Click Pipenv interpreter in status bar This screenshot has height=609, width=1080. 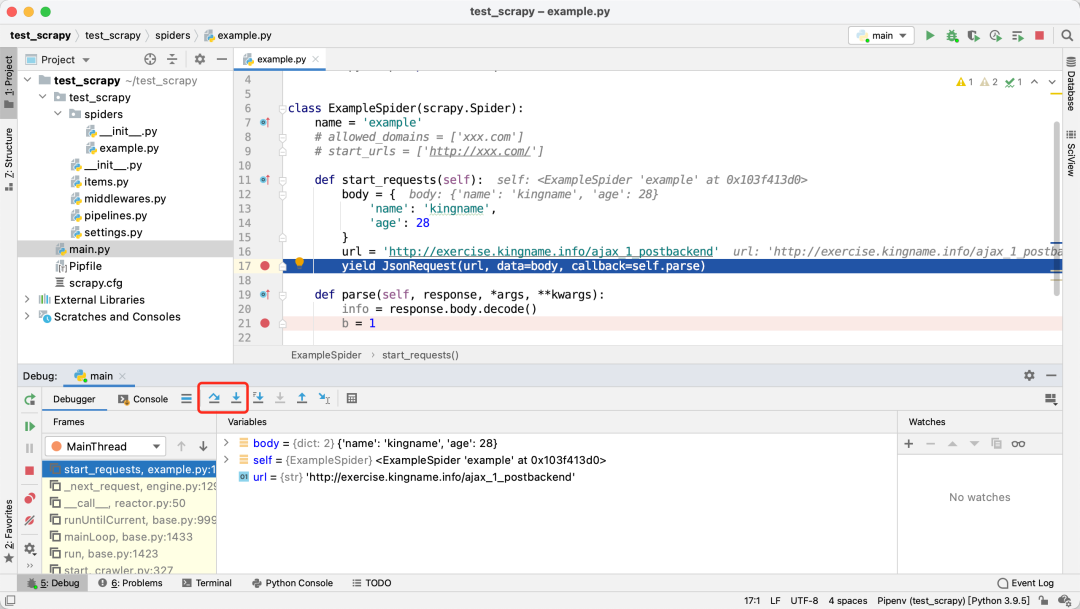click(953, 601)
